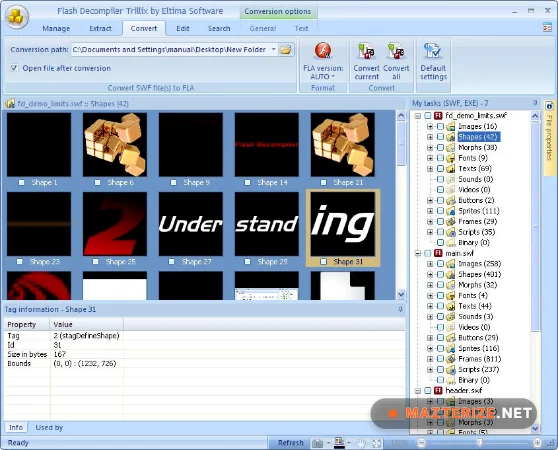Check the Shape 6 checkbox
Screen dimensions: 558x450
[x=98, y=182]
